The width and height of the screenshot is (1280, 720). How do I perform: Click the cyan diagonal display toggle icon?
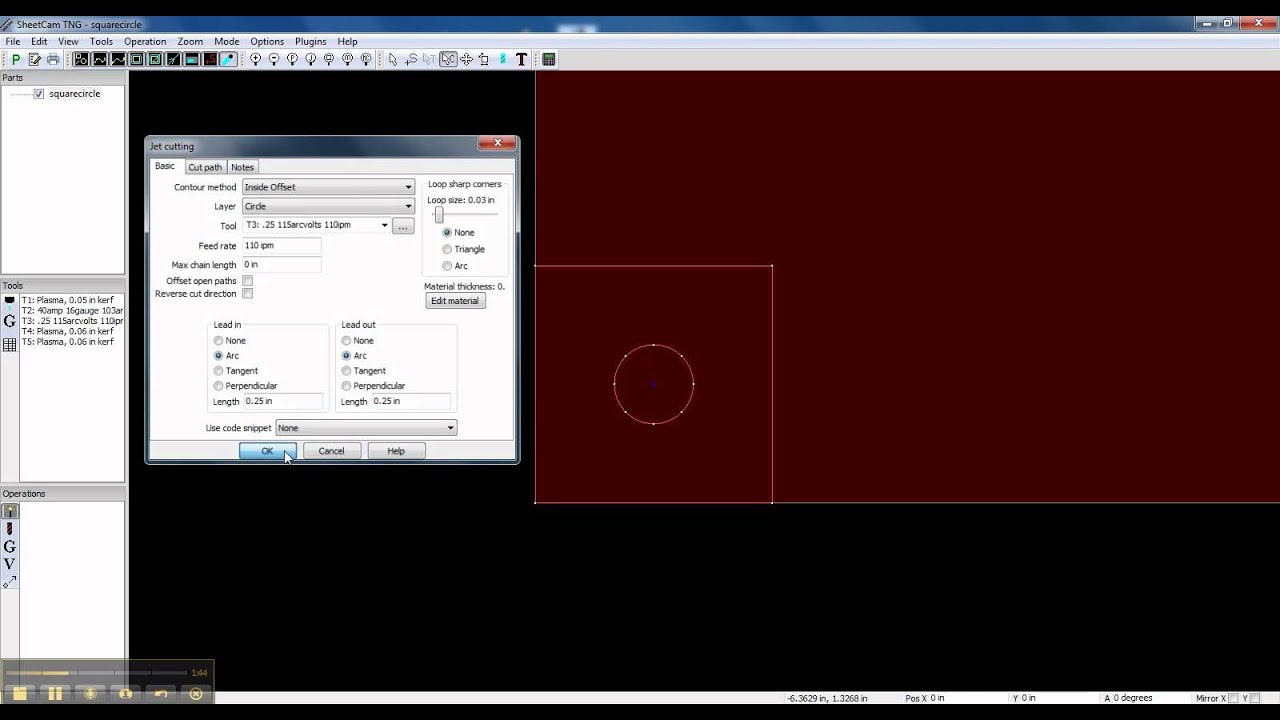(x=229, y=59)
